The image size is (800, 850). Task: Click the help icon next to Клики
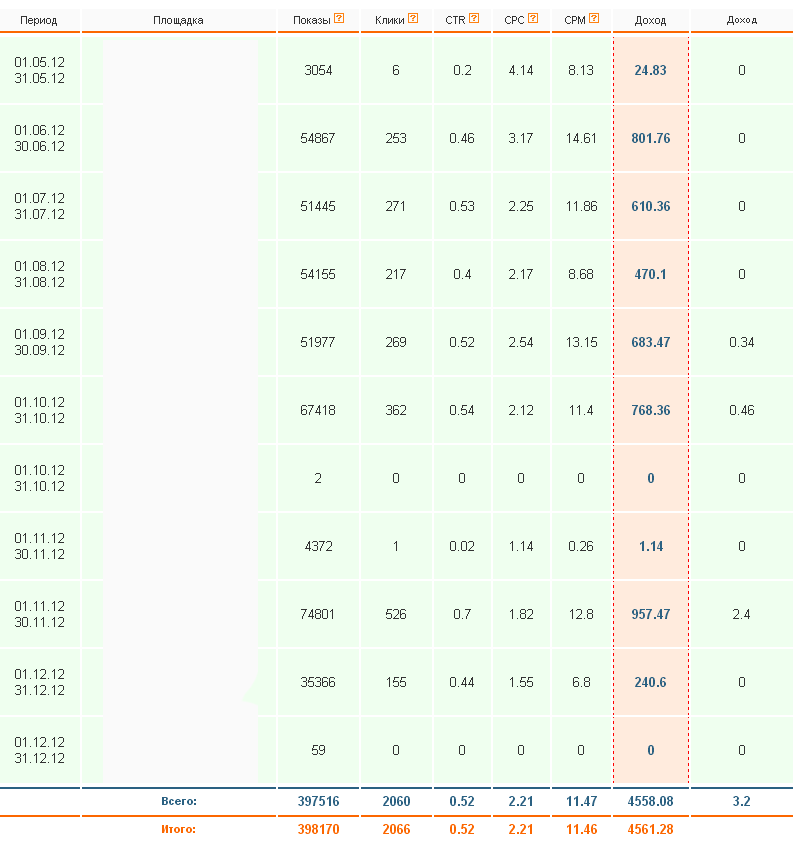click(x=413, y=18)
